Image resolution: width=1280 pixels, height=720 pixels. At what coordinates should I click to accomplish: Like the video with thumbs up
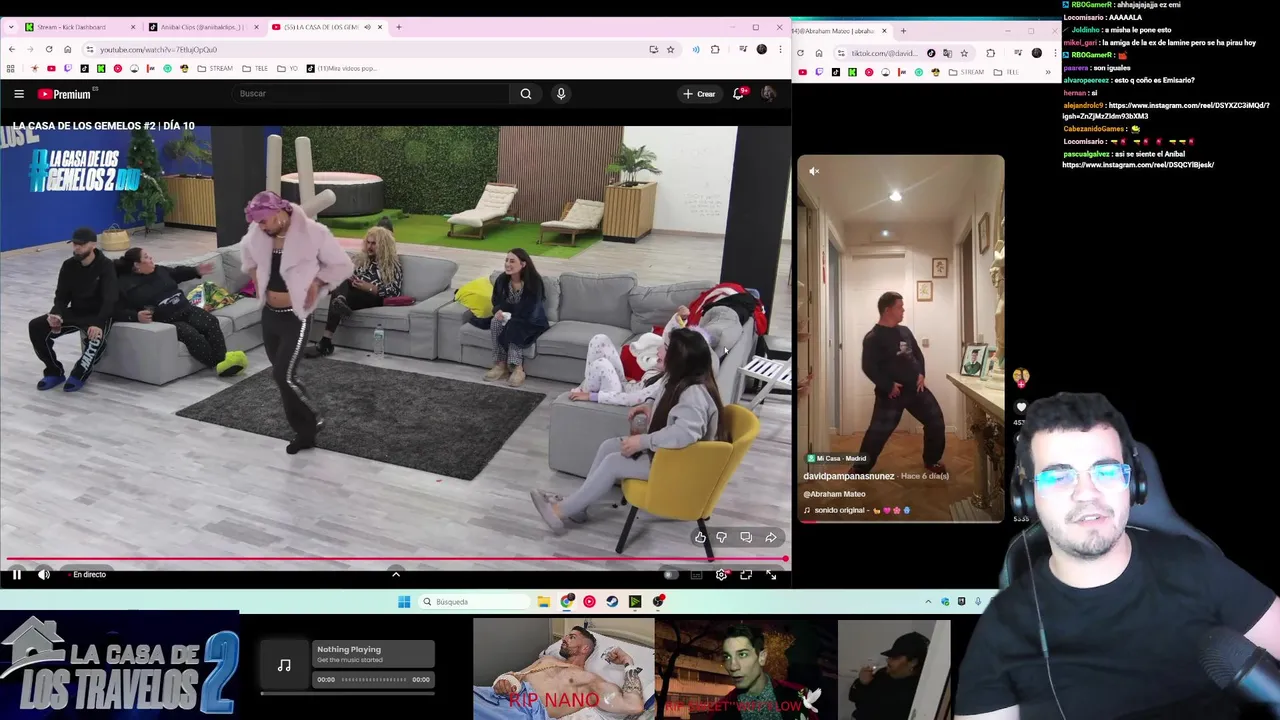coord(700,538)
